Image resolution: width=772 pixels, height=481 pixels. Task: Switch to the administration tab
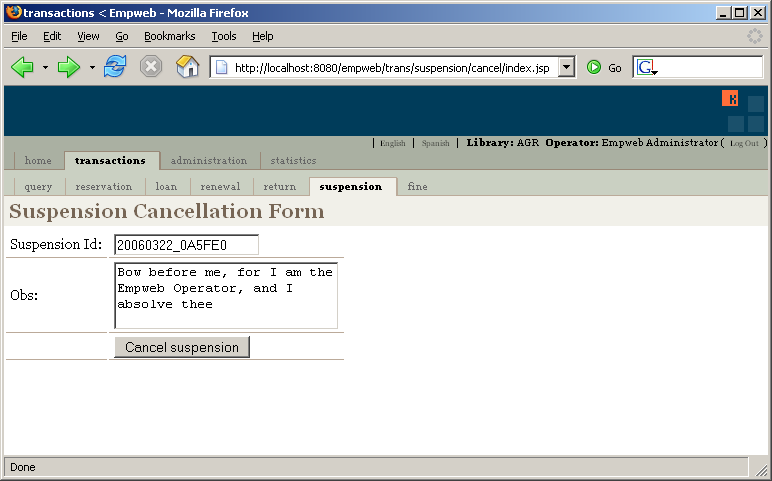(209, 160)
